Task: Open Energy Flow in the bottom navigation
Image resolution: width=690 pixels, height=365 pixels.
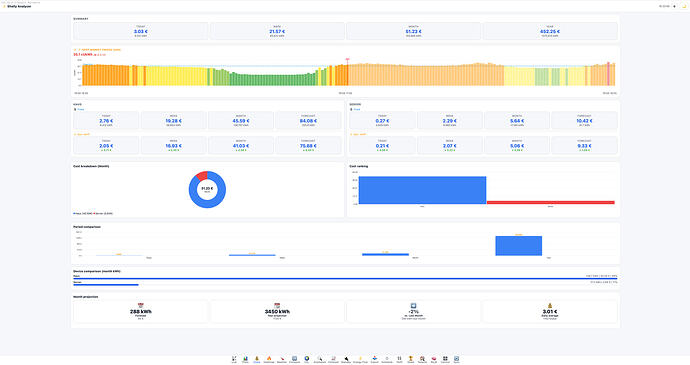Action: pos(360,360)
